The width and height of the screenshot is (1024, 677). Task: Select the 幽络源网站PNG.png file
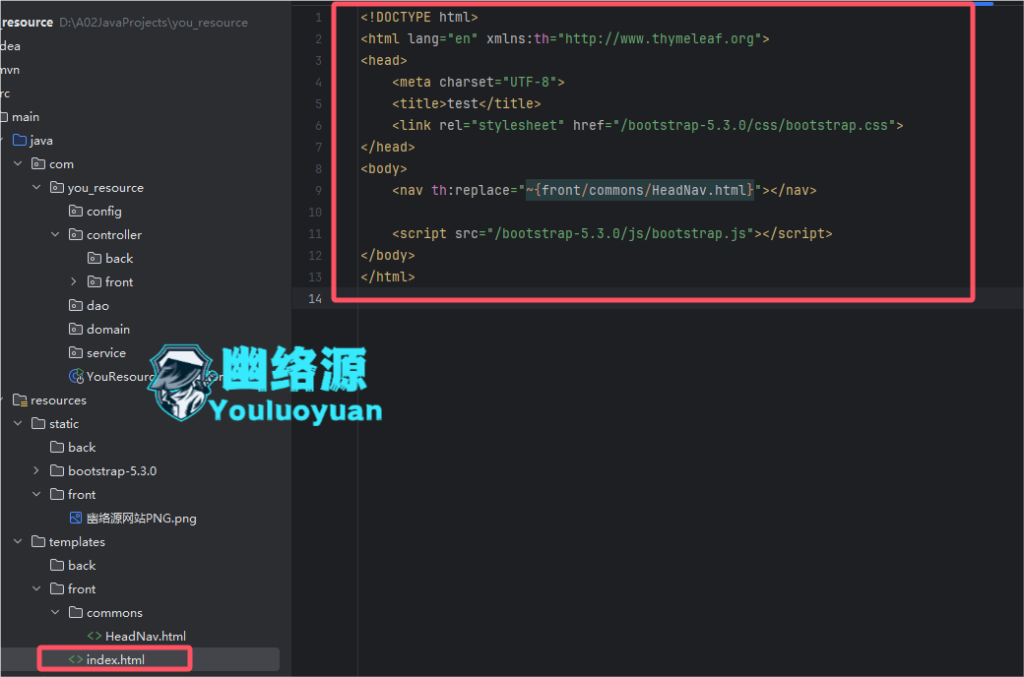141,518
